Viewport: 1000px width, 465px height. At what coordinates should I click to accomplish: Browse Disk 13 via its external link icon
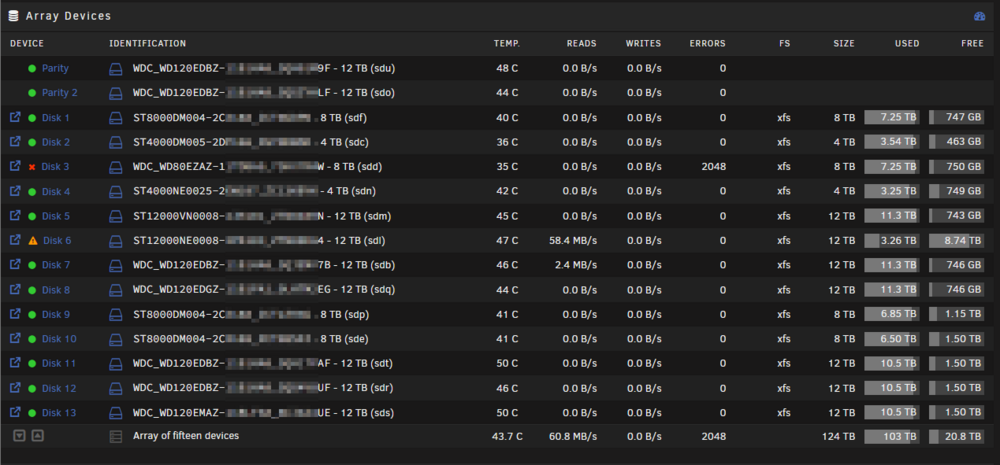click(x=15, y=412)
